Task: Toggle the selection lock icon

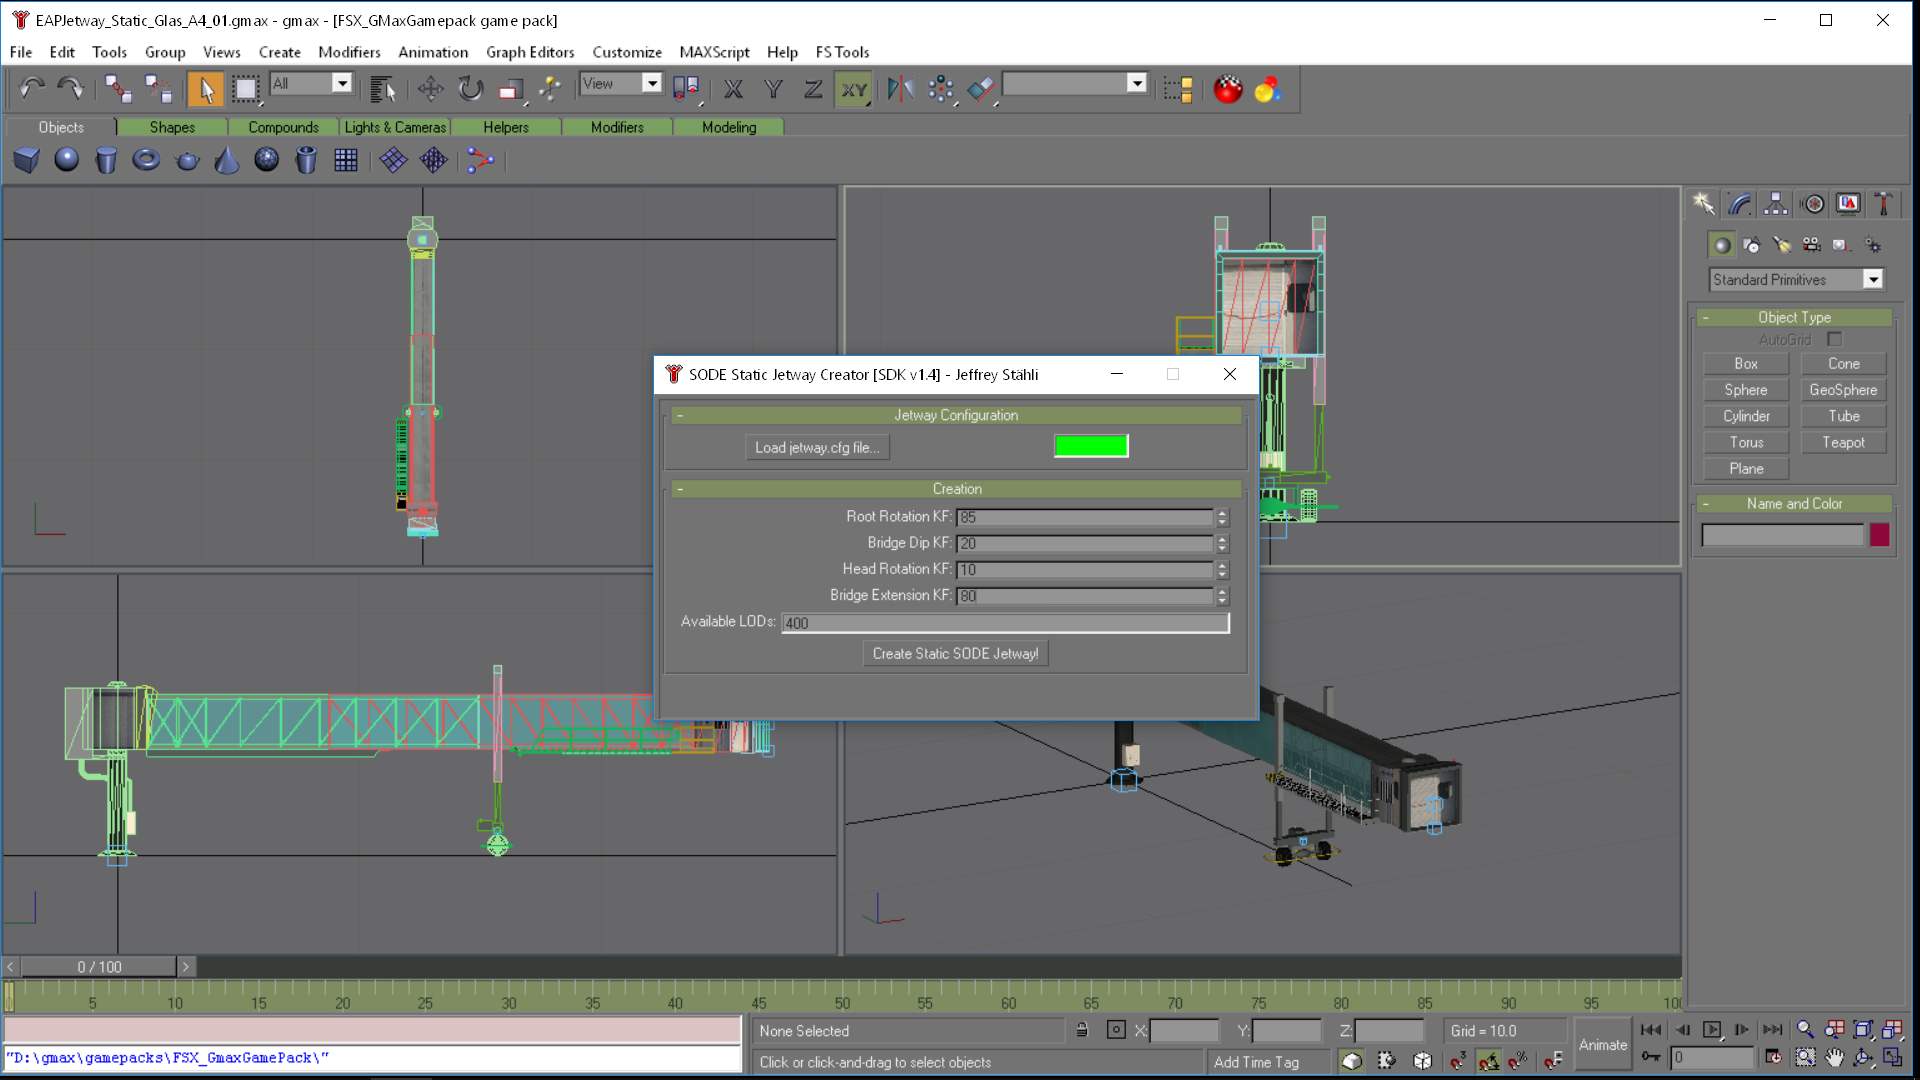Action: (1081, 1030)
